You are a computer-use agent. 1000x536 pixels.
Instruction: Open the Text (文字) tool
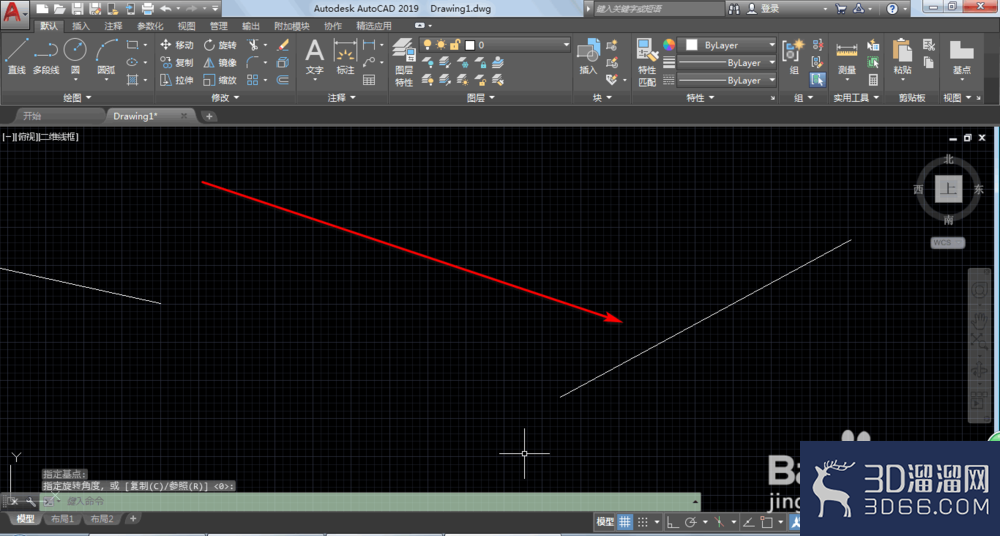pos(314,56)
